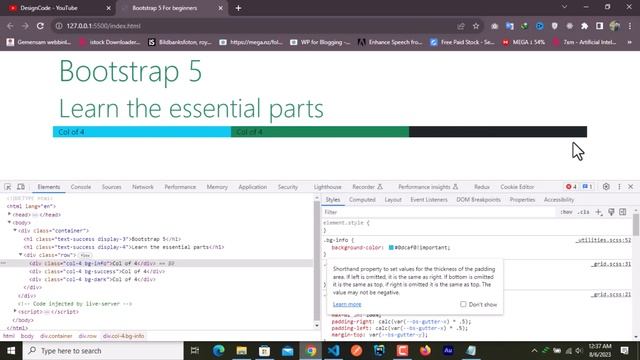Open the Cookie Editor tab
The width and height of the screenshot is (640, 360).
coord(517,187)
